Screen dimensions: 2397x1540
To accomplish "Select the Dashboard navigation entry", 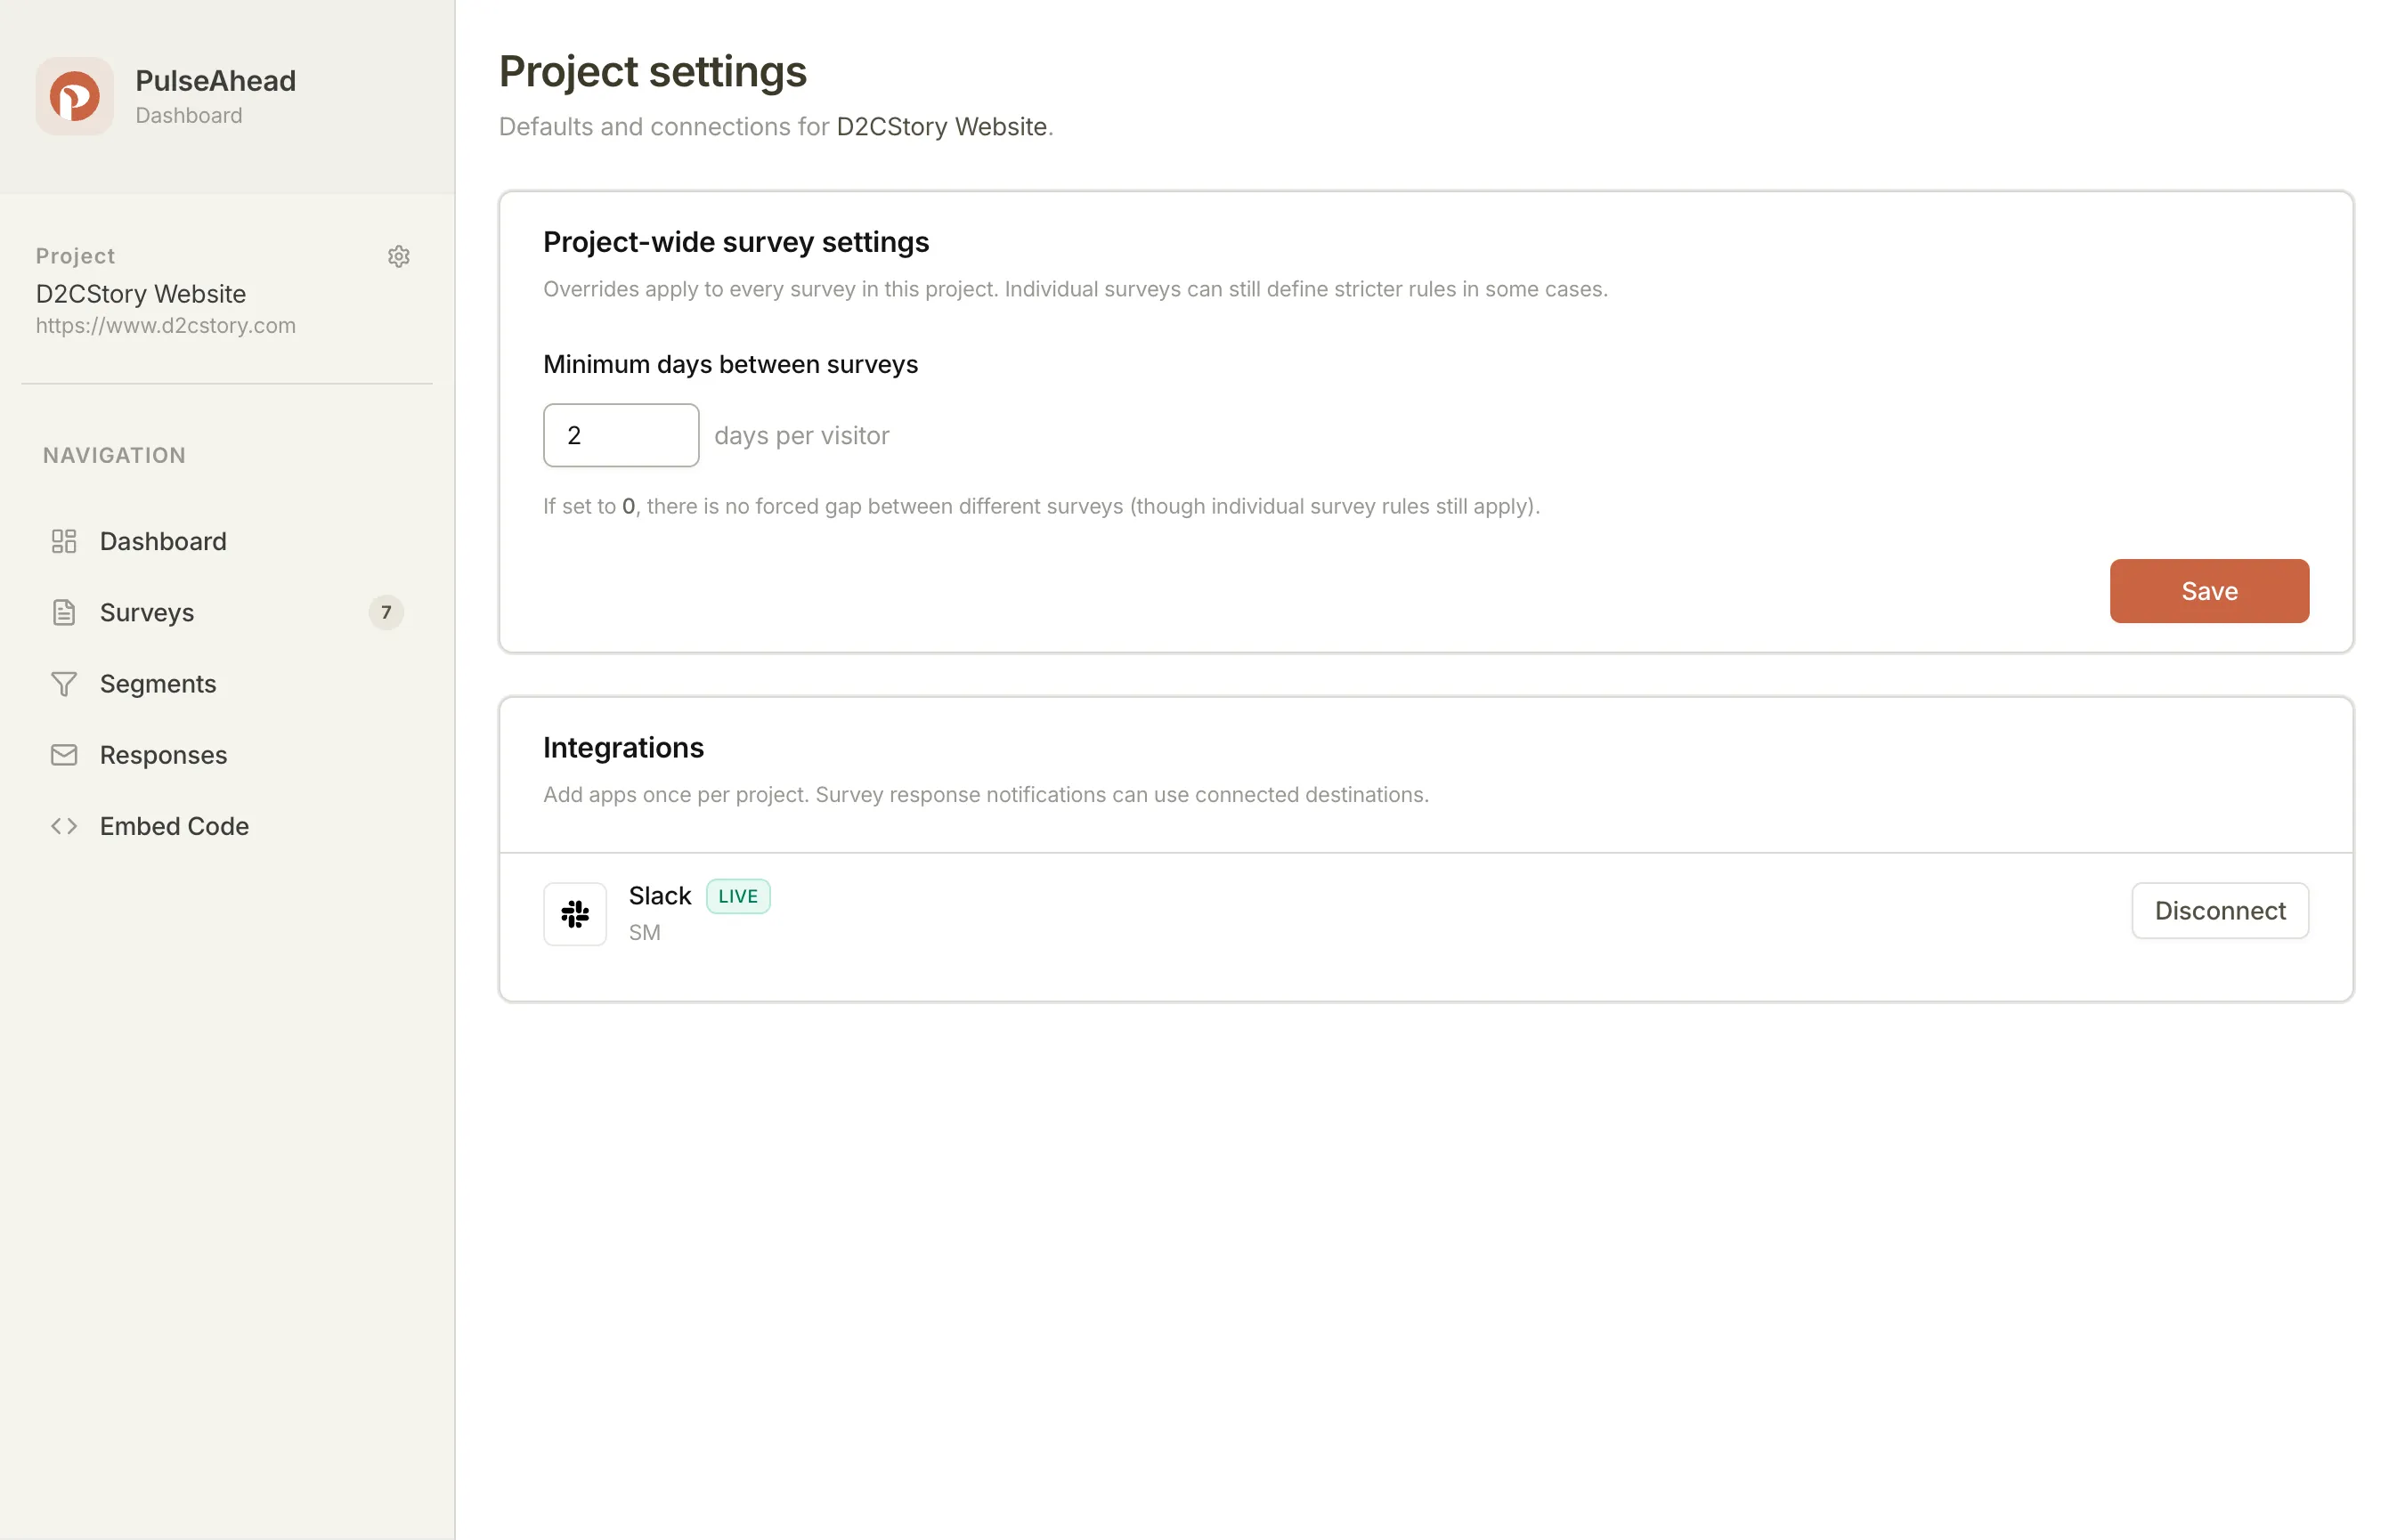I will click(163, 541).
